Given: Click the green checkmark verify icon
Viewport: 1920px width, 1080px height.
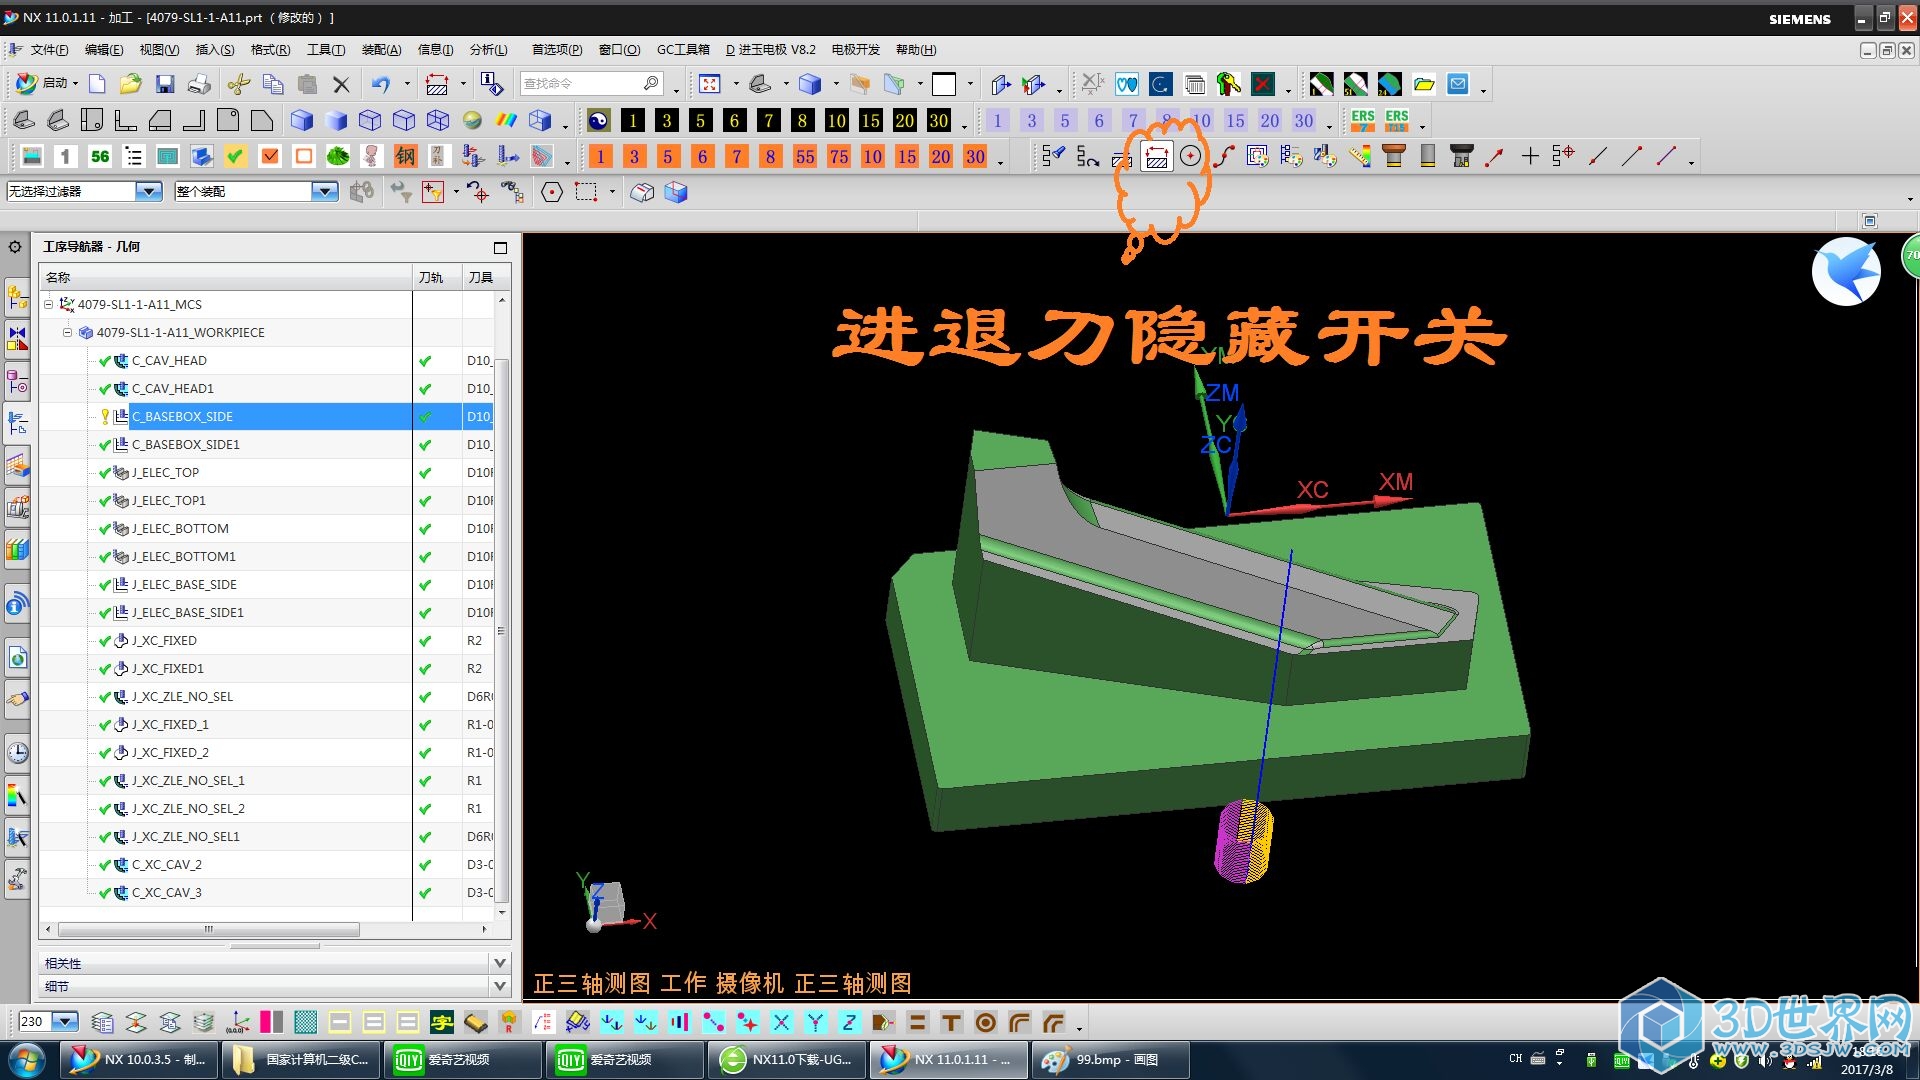Looking at the screenshot, I should [235, 156].
